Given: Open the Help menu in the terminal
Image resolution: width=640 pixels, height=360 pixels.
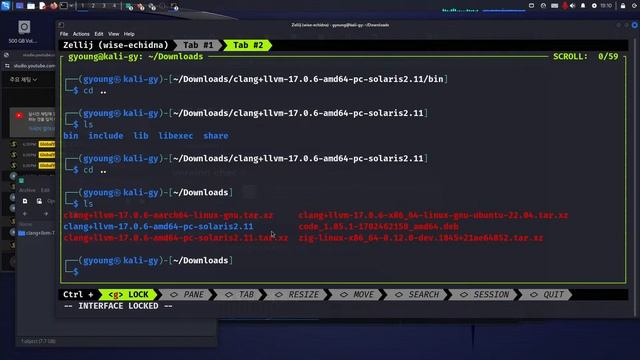Looking at the screenshot, I should (129, 34).
